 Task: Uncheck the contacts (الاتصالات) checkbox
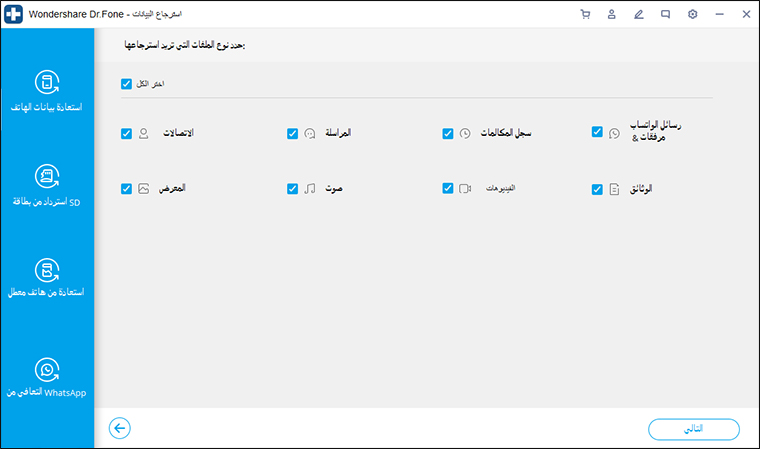[x=127, y=133]
